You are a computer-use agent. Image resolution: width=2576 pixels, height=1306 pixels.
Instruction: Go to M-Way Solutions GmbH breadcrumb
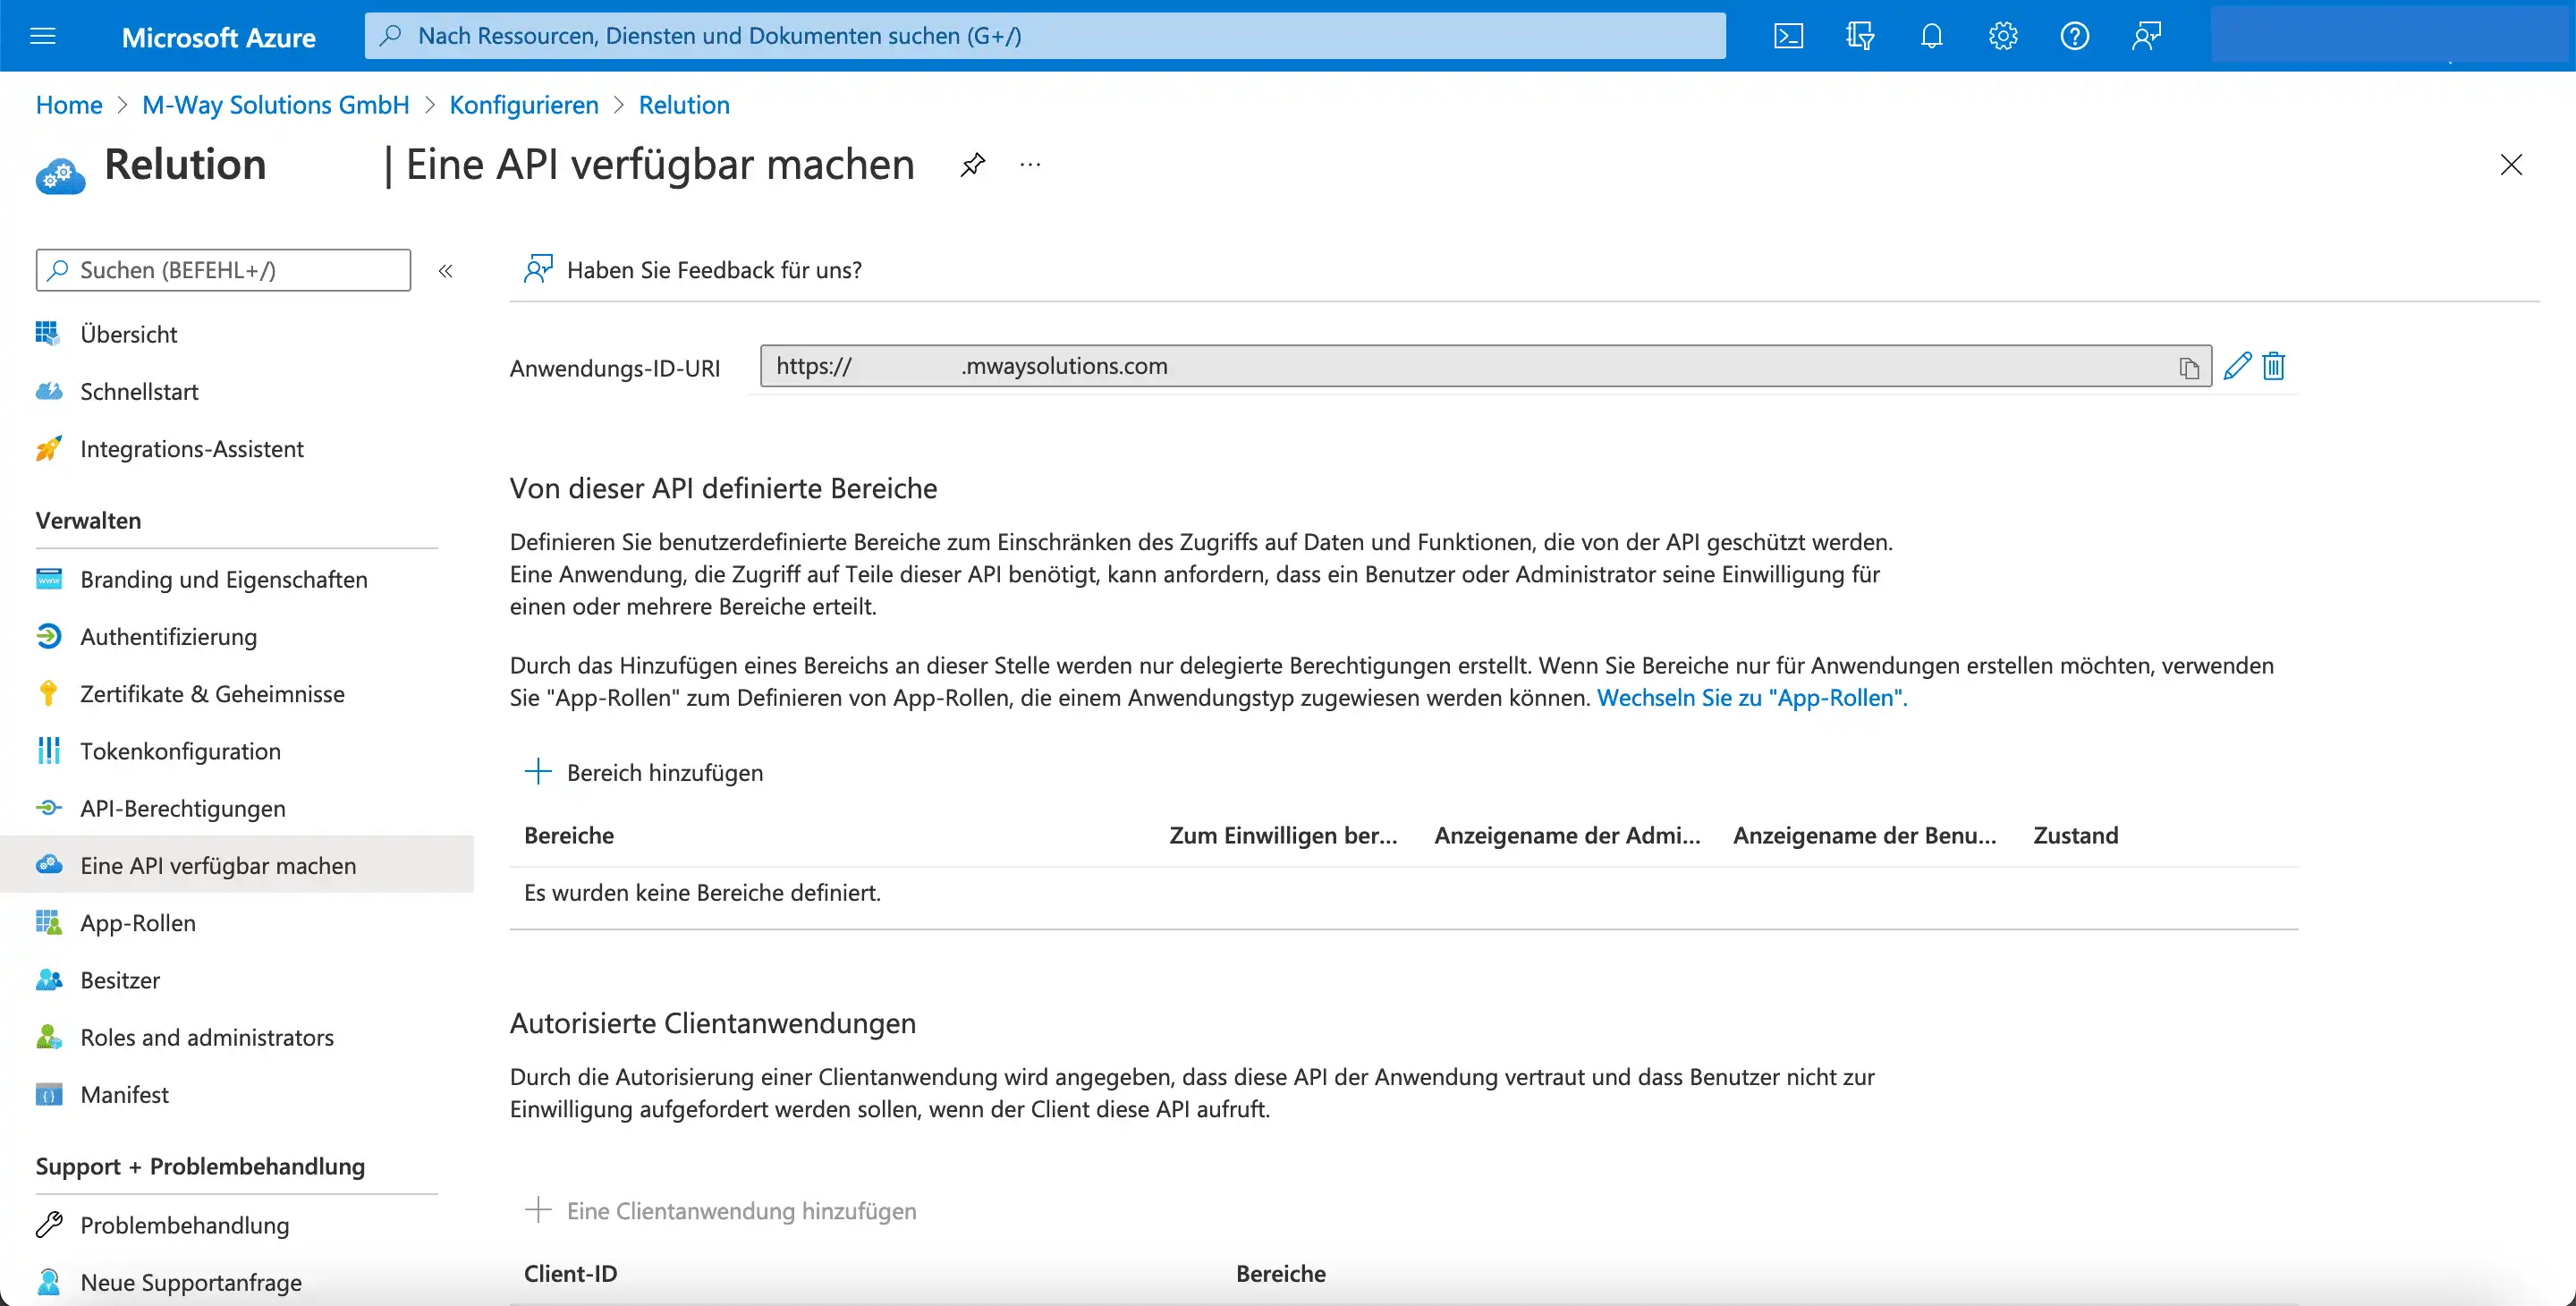tap(276, 105)
